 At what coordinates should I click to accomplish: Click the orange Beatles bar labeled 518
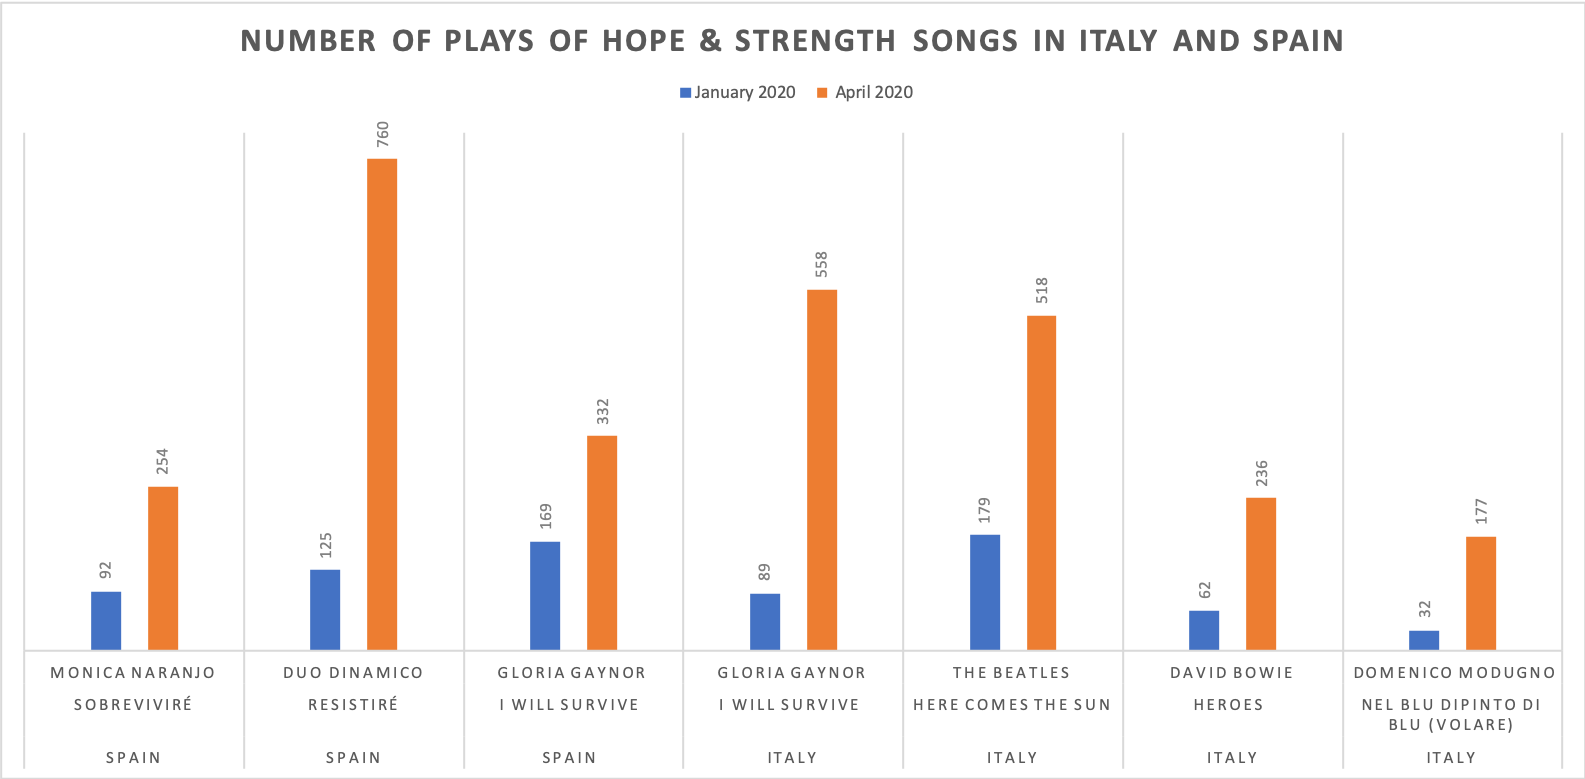coord(1041,483)
